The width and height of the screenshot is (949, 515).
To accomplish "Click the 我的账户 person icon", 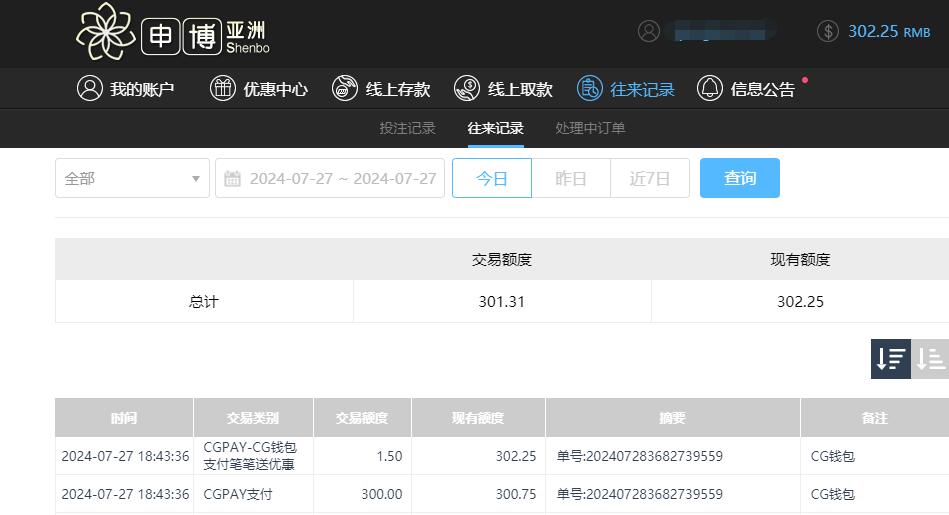I will [x=90, y=88].
